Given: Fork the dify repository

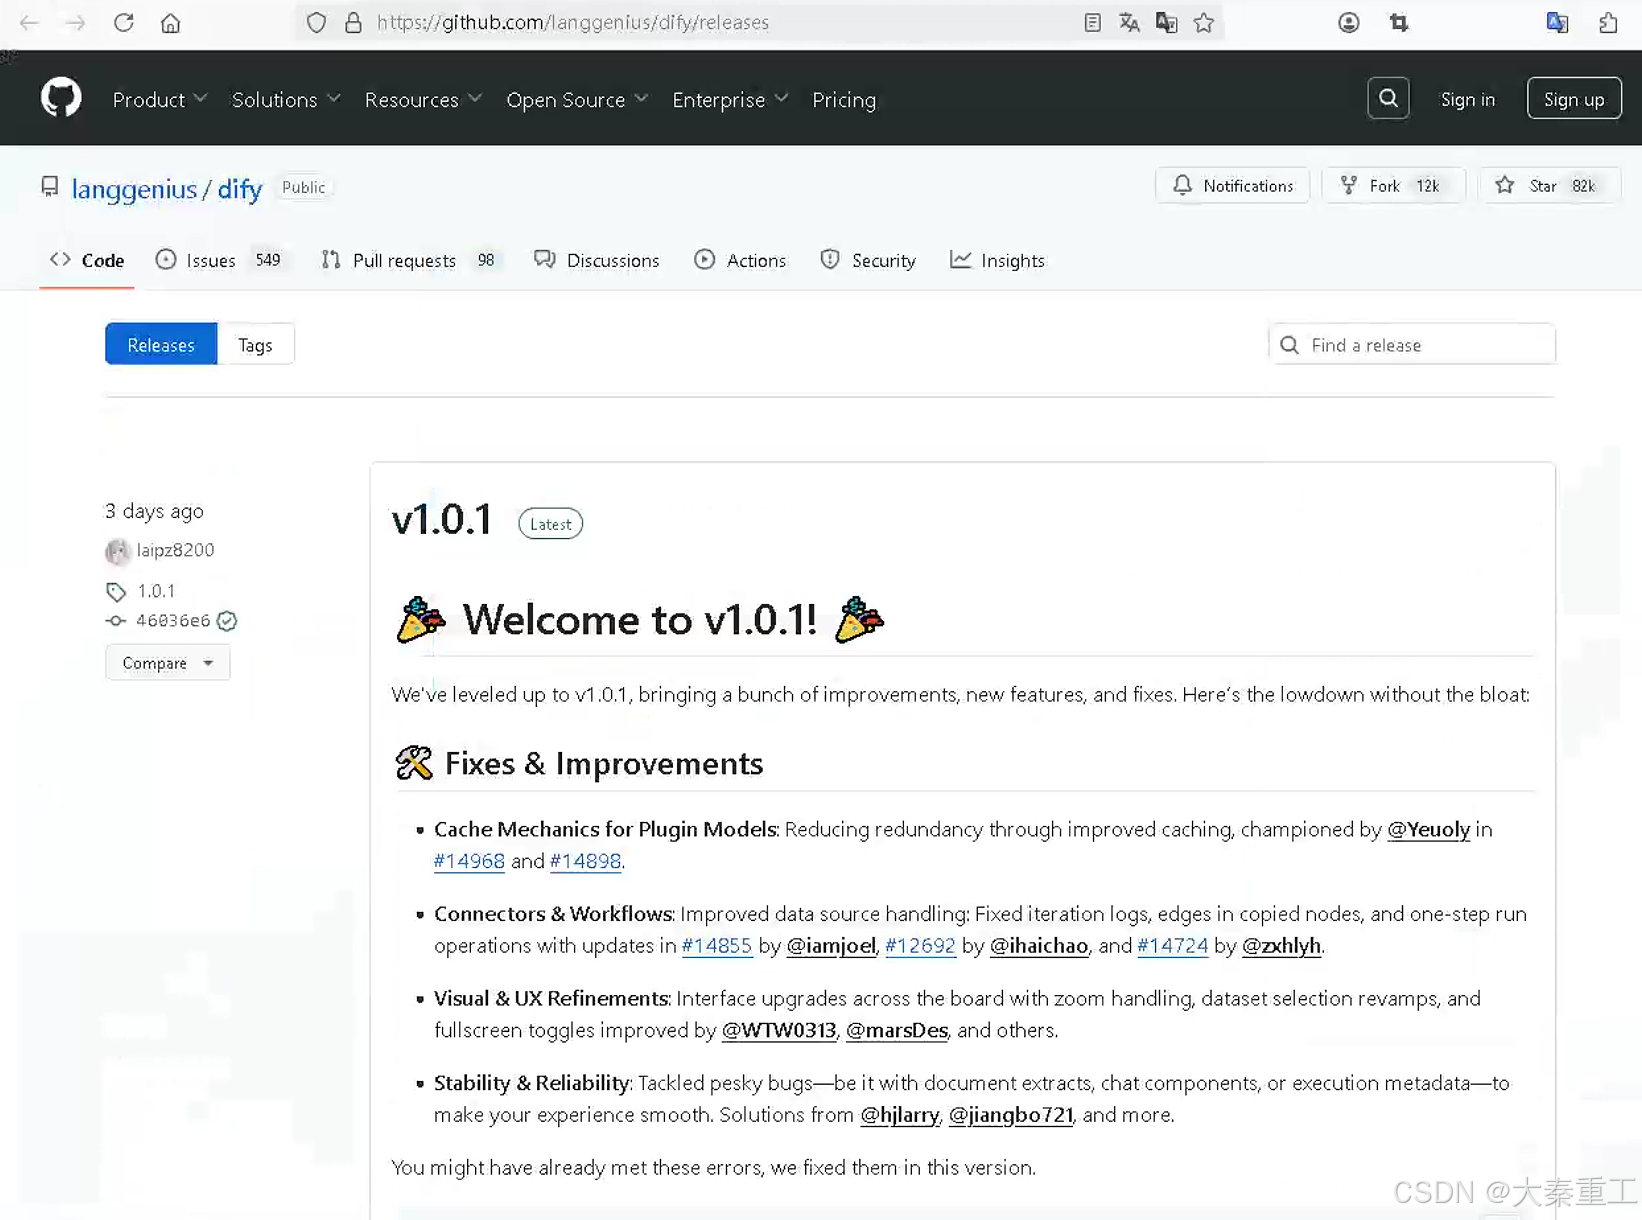Looking at the screenshot, I should [x=1393, y=185].
